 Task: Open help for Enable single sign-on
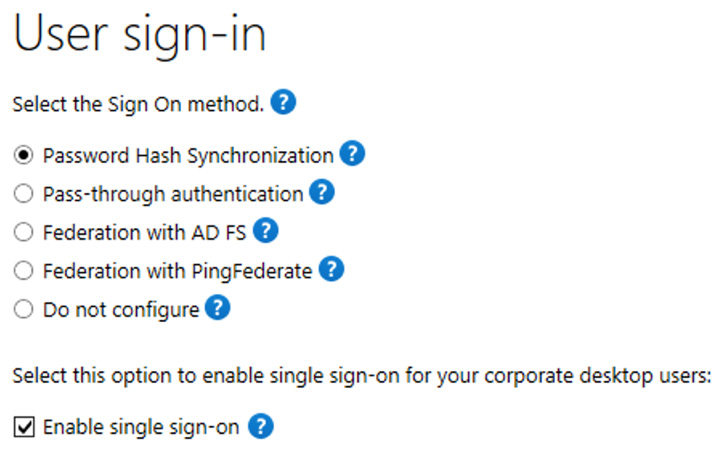pyautogui.click(x=260, y=428)
